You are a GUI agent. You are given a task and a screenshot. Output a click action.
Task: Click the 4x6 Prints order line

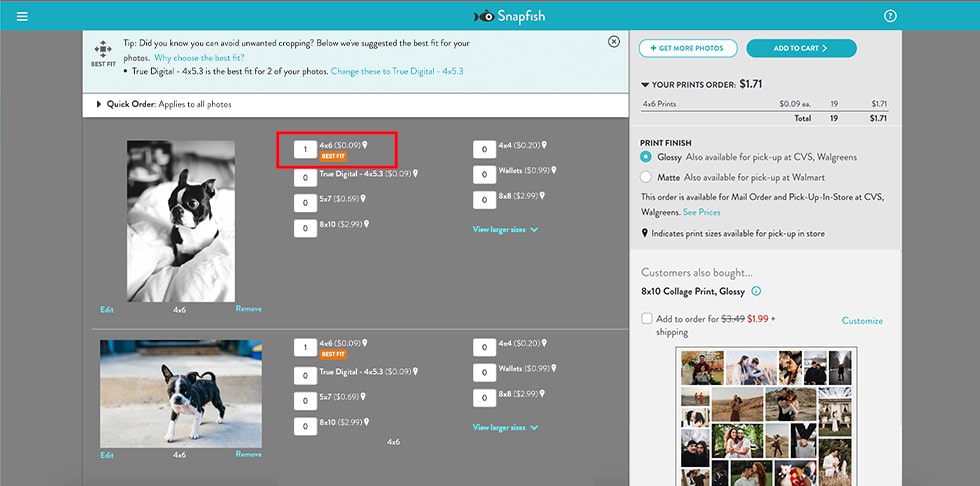[764, 104]
